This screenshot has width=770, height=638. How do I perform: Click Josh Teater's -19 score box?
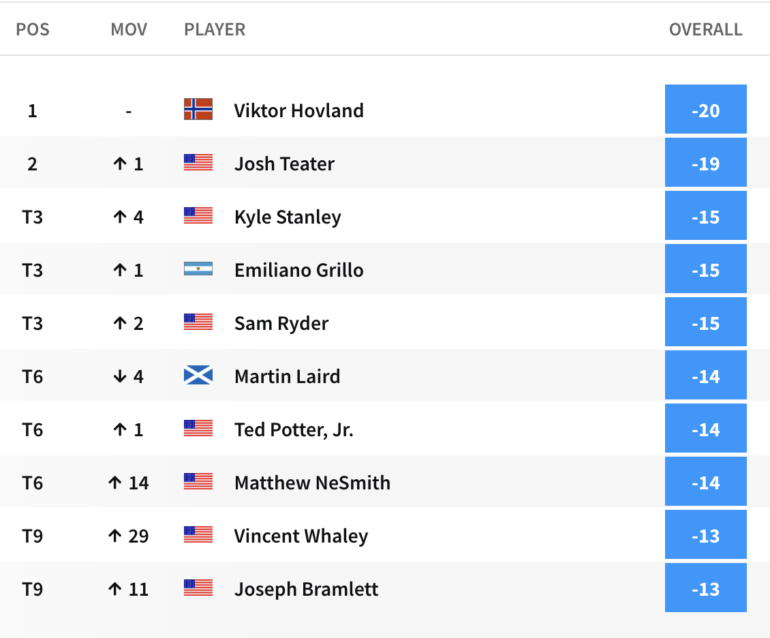pyautogui.click(x=706, y=162)
